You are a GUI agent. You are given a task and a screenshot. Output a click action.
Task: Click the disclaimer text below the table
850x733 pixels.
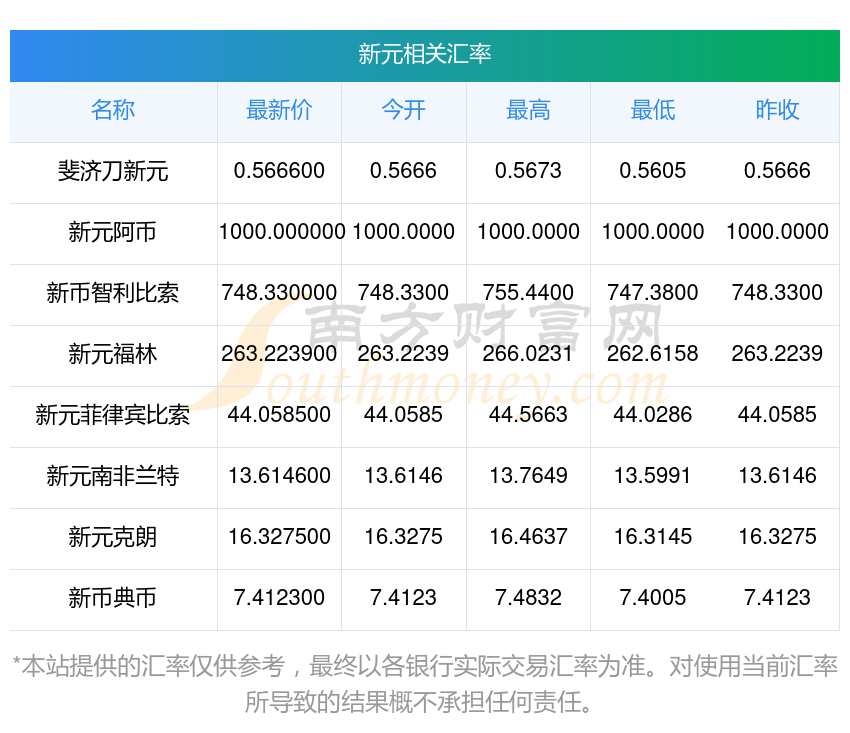click(425, 684)
